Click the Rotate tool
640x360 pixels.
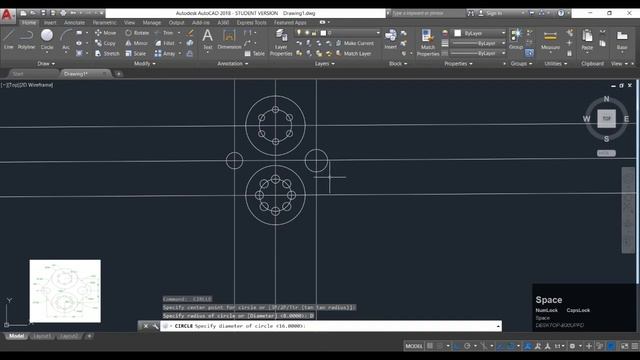click(137, 33)
